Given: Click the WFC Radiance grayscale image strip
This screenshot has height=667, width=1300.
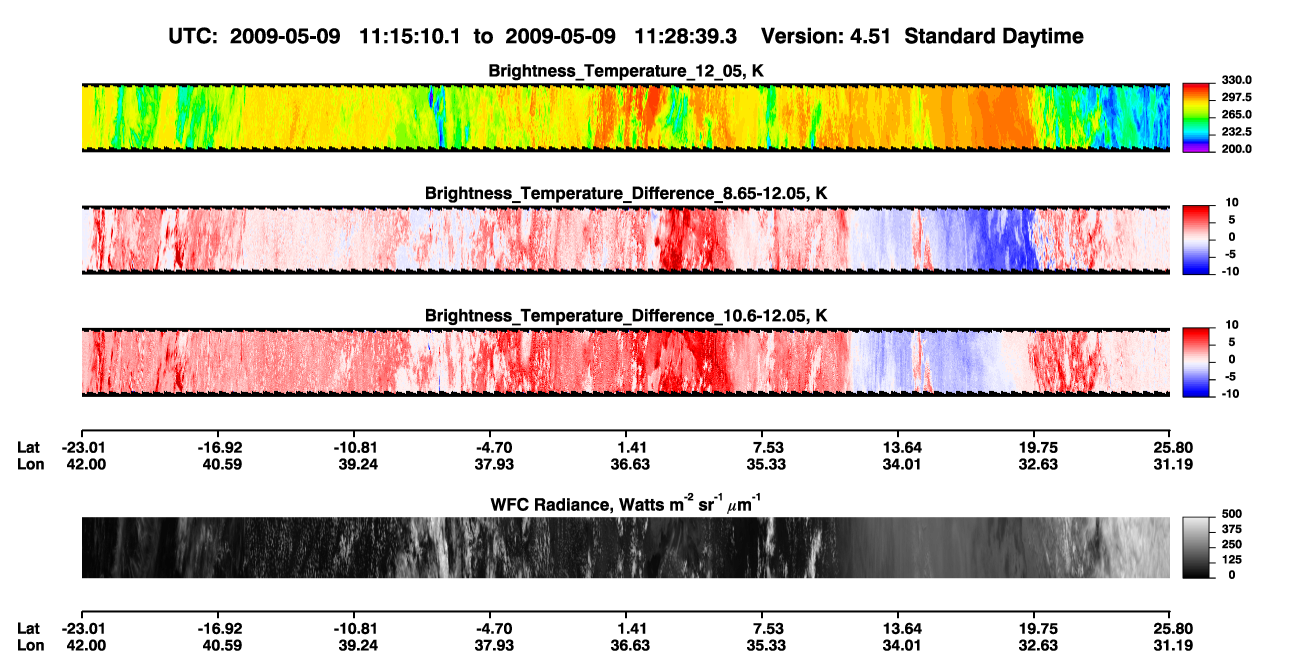Looking at the screenshot, I should click(x=625, y=547).
